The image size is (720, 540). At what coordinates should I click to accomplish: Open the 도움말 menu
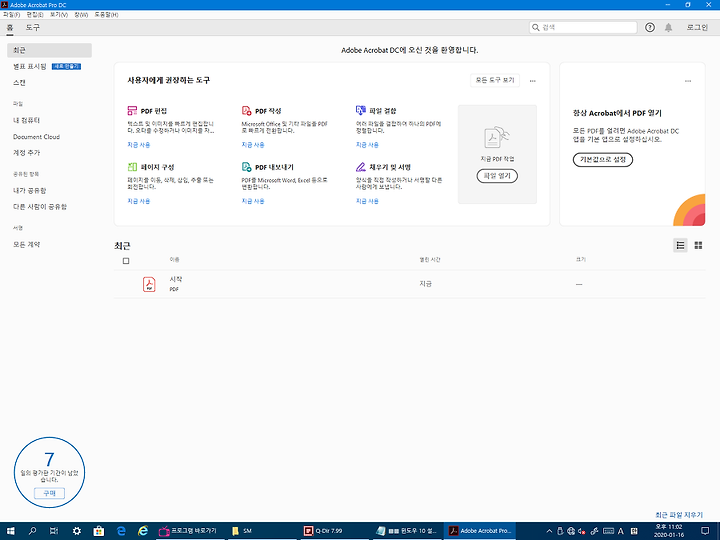[x=107, y=15]
